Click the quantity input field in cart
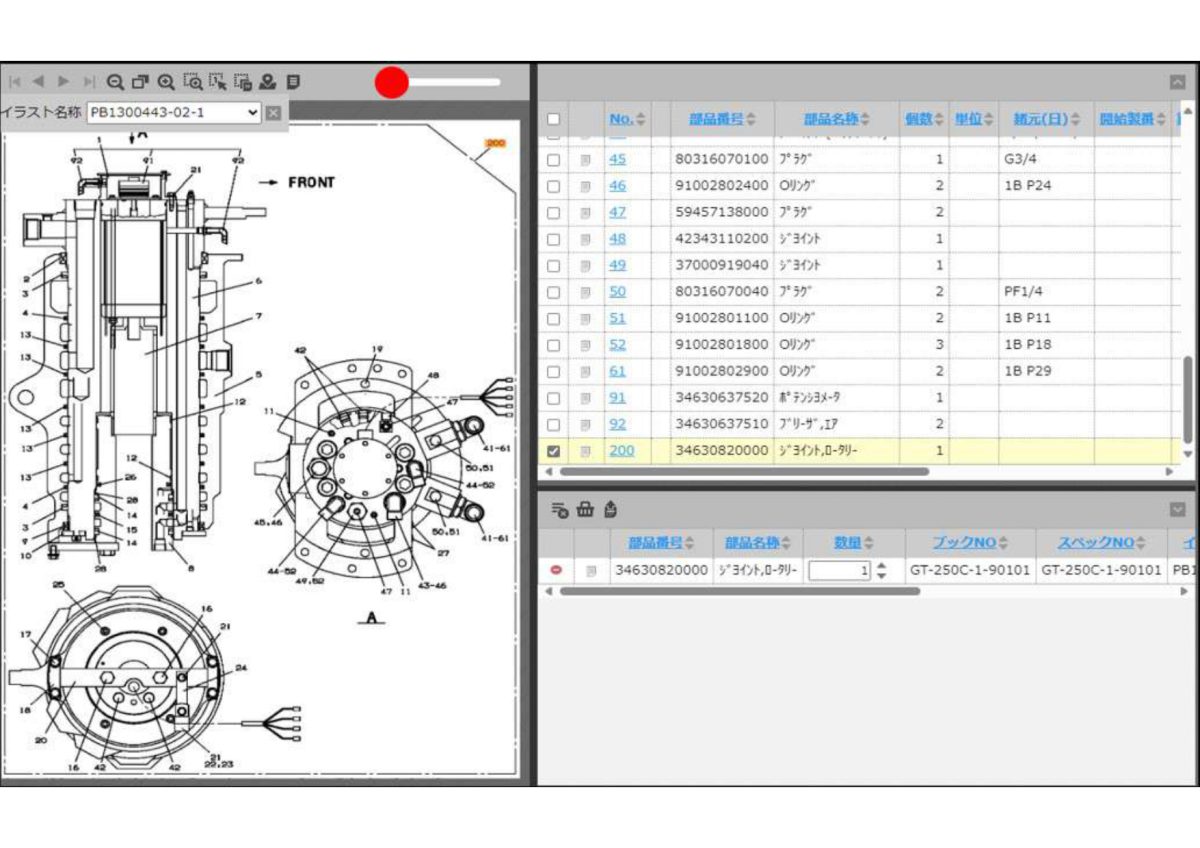The image size is (1200, 848). click(x=840, y=570)
